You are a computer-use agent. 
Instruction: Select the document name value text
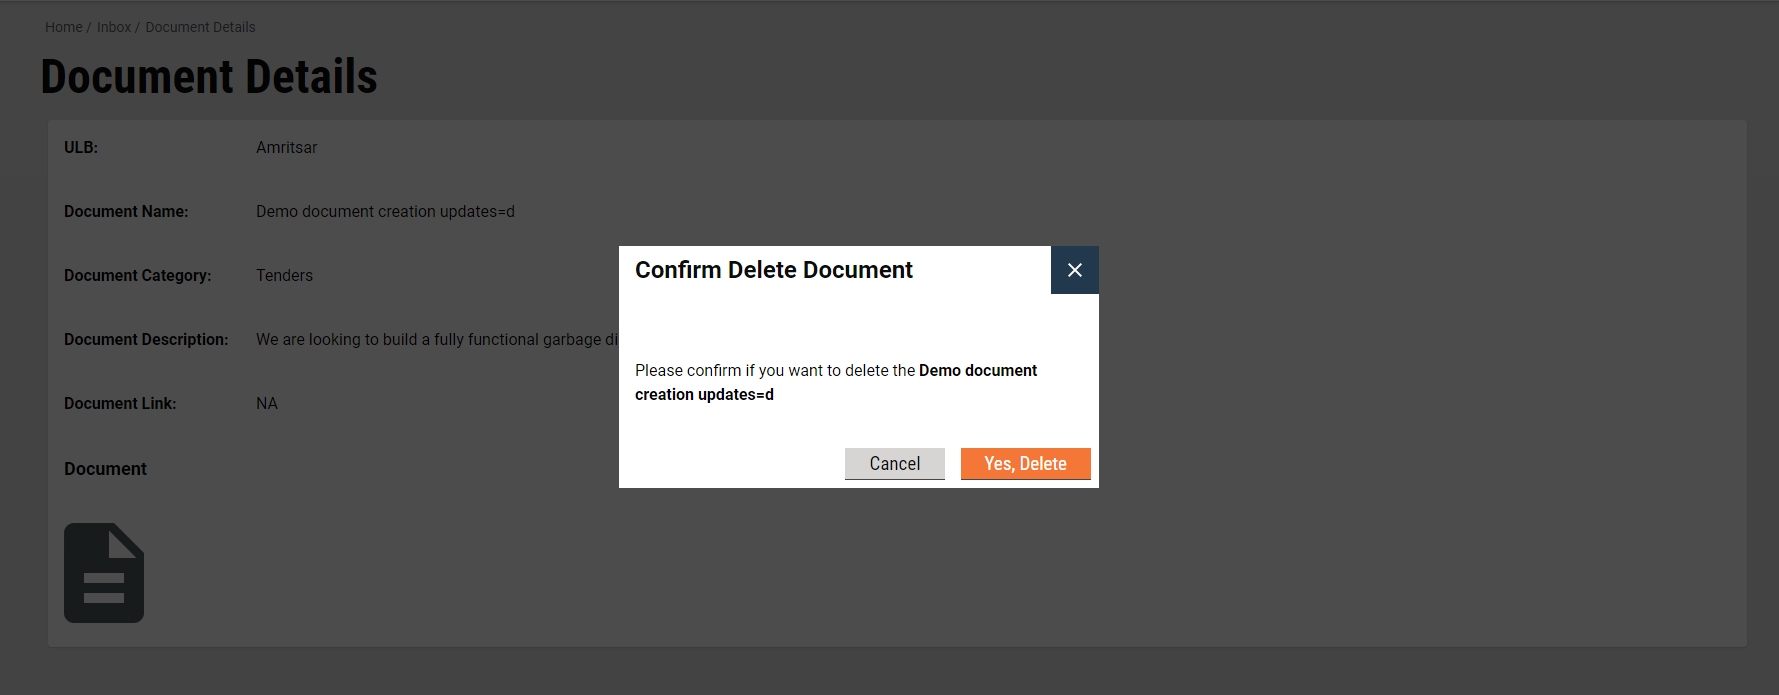click(x=385, y=211)
